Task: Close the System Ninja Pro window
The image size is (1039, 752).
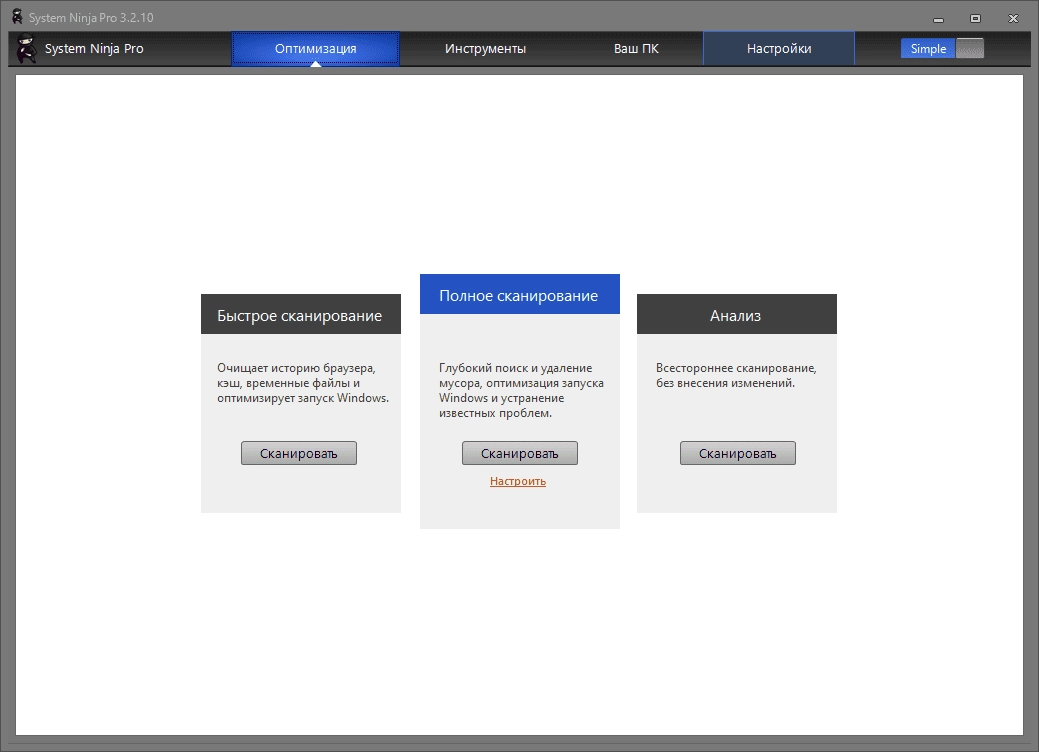Action: click(1013, 19)
